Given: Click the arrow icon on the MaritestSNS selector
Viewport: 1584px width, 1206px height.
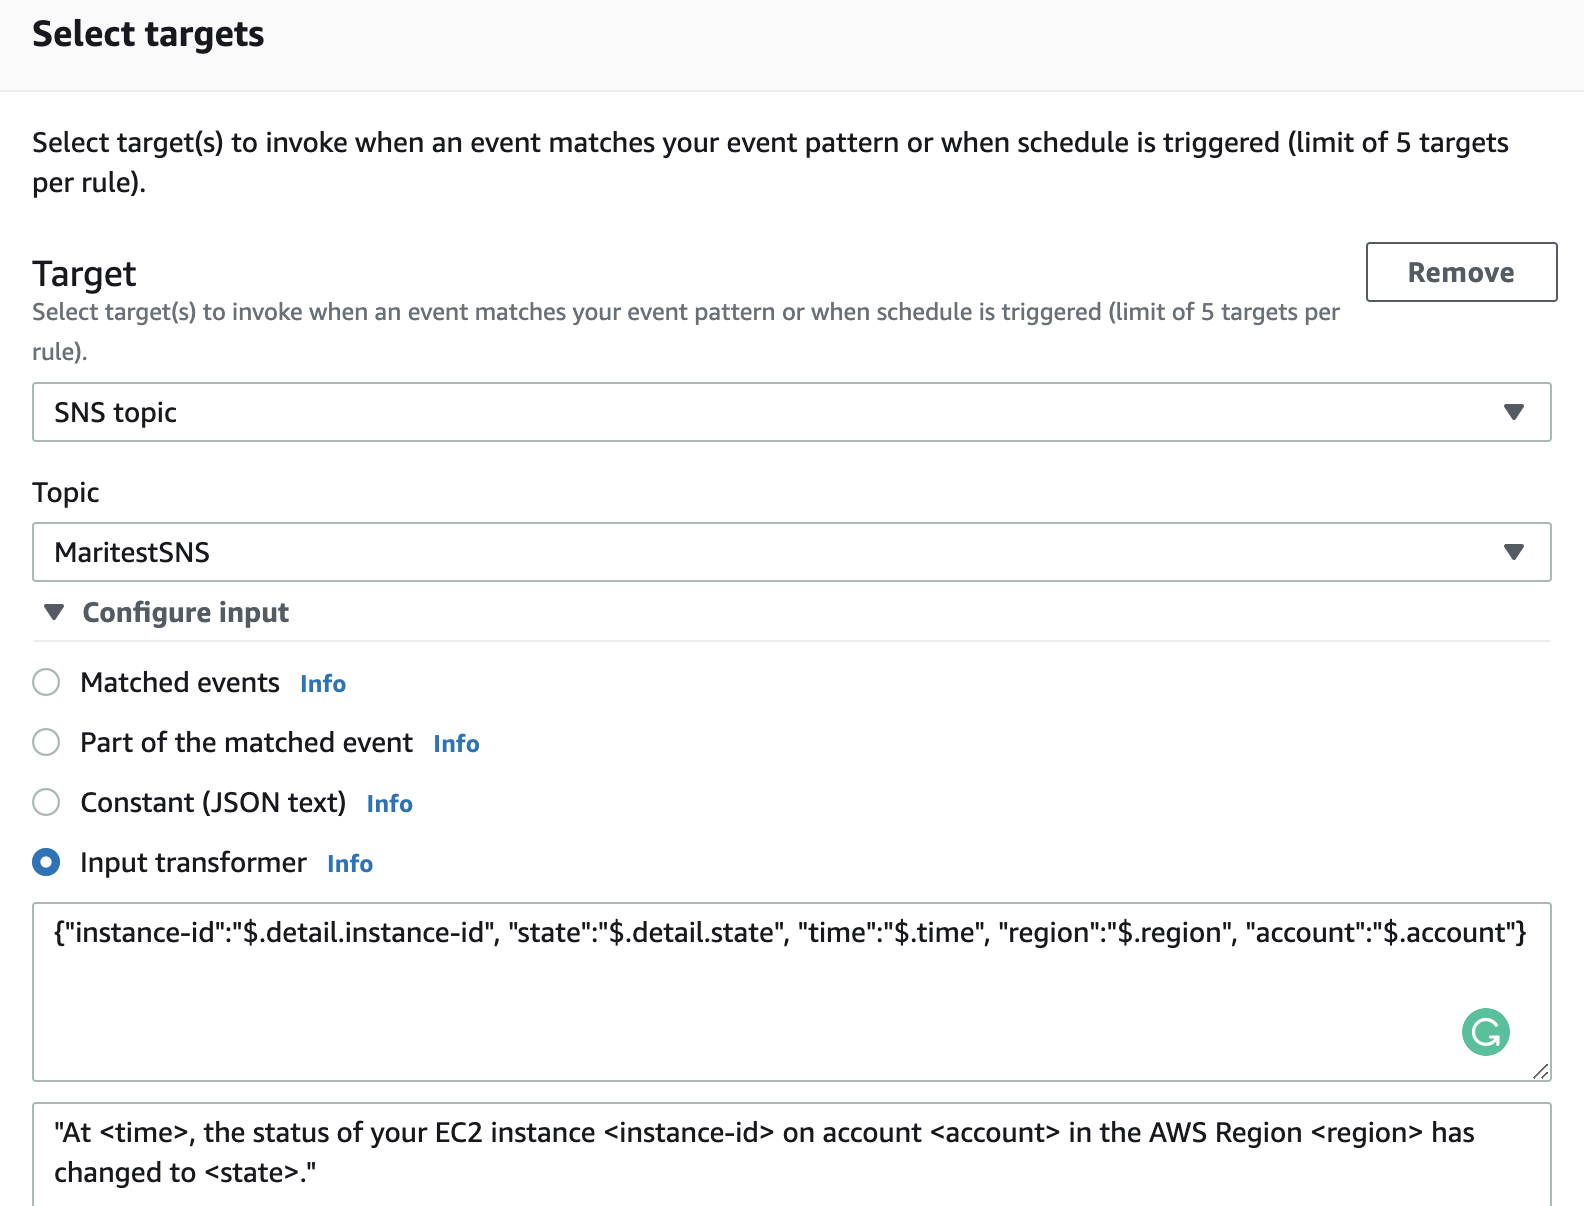Looking at the screenshot, I should coord(1513,552).
